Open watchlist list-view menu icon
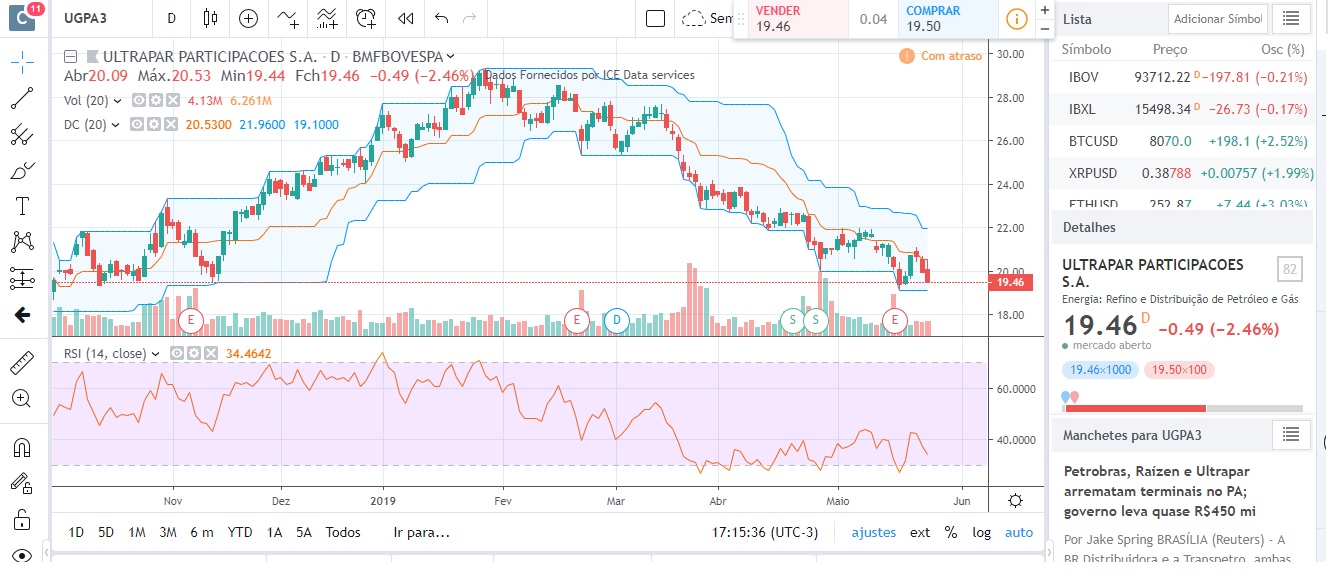The image size is (1328, 582). click(1291, 18)
